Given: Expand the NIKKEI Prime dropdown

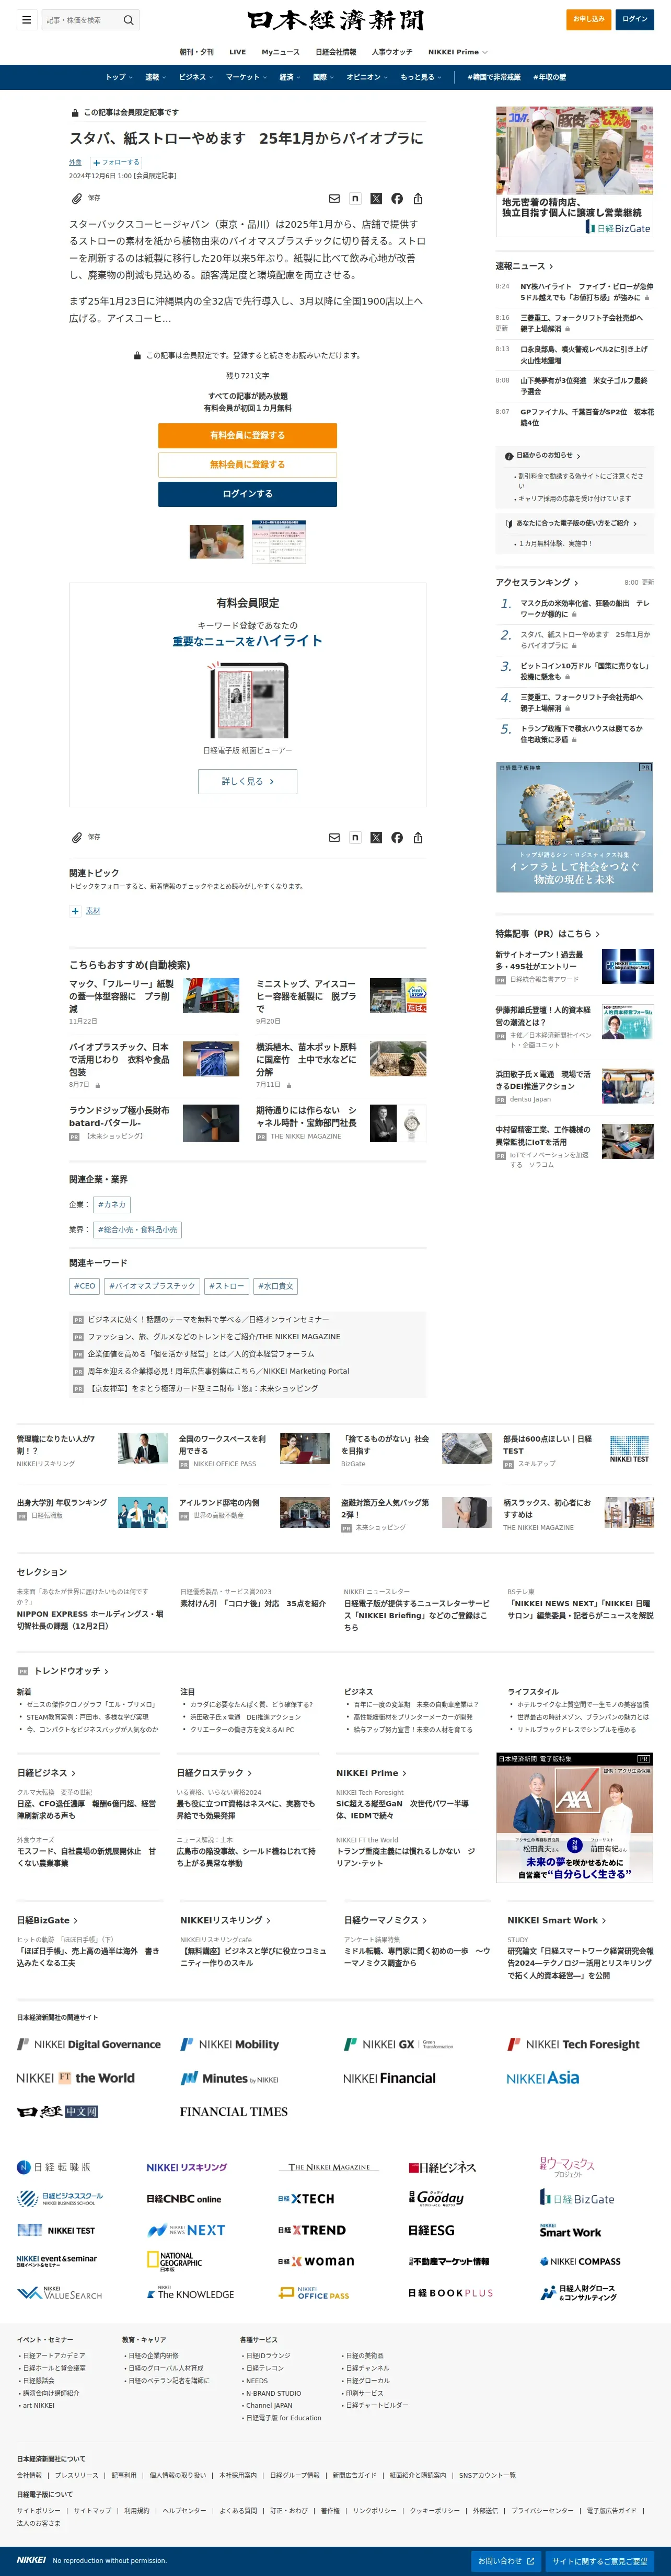Looking at the screenshot, I should click(x=458, y=52).
